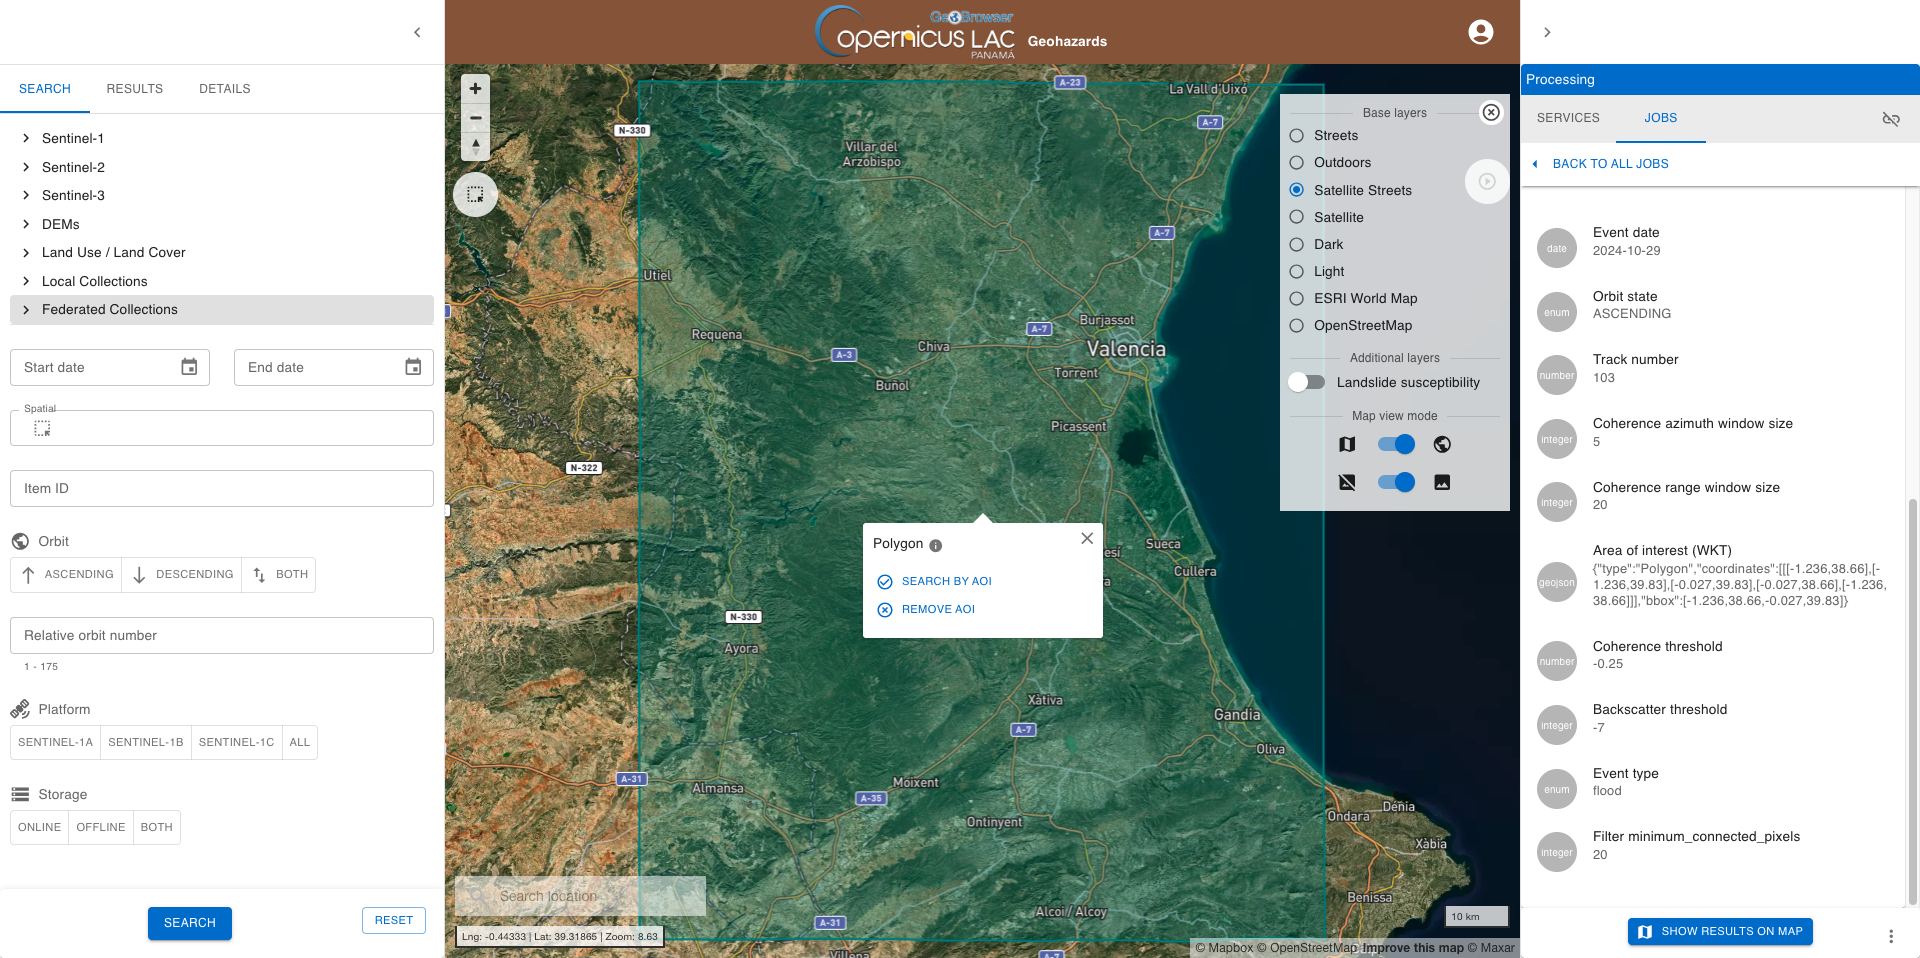Viewport: 1920px width, 958px height.
Task: Click the Relative orbit number field
Action: (x=221, y=635)
